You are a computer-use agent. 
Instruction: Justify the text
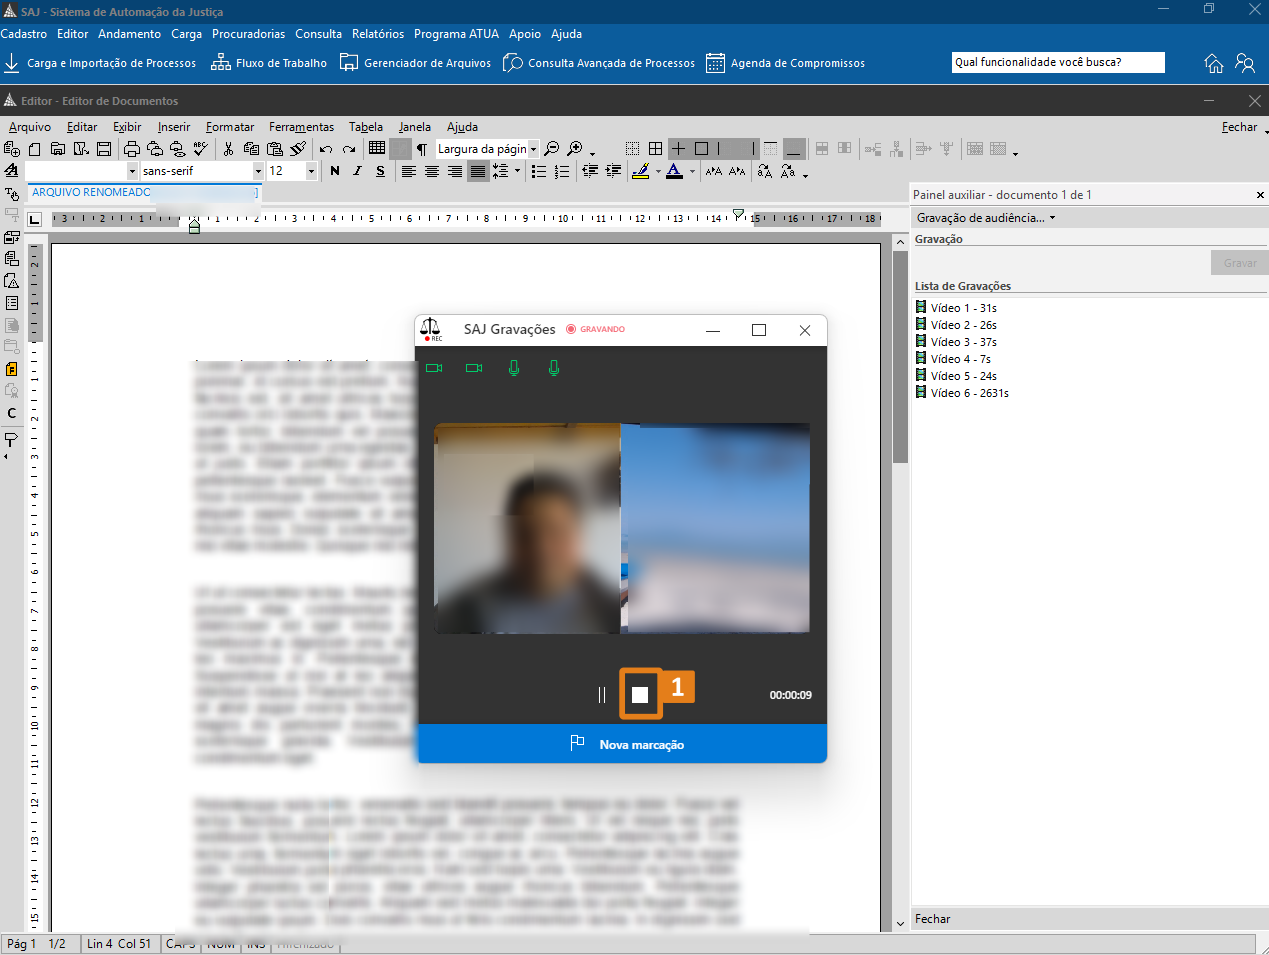tap(478, 171)
